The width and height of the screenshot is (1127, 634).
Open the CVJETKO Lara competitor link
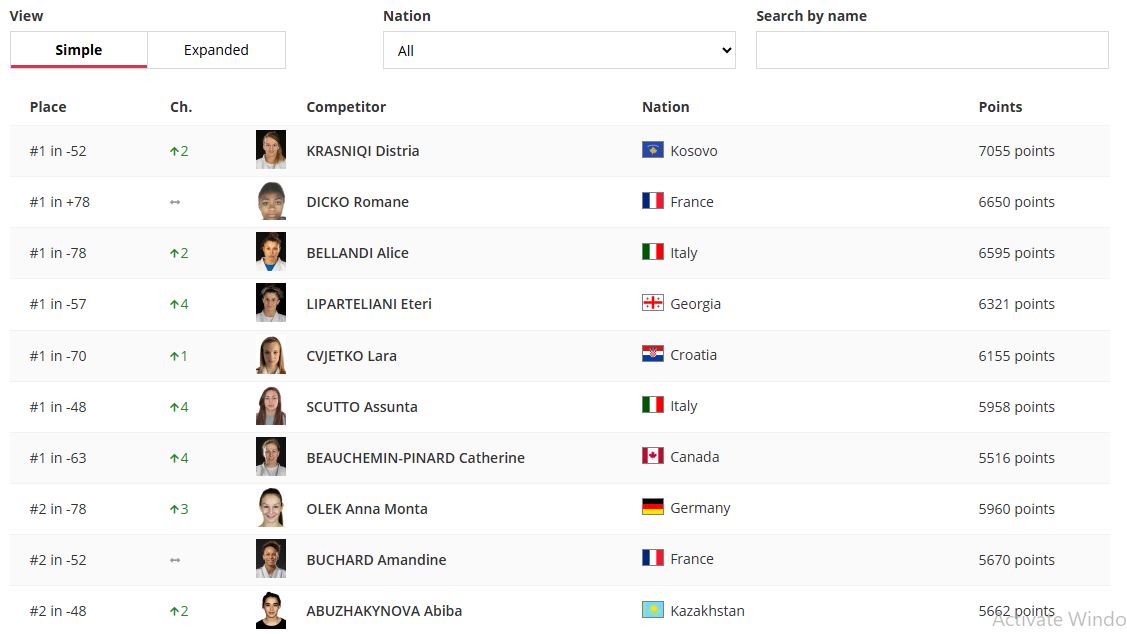coord(351,356)
